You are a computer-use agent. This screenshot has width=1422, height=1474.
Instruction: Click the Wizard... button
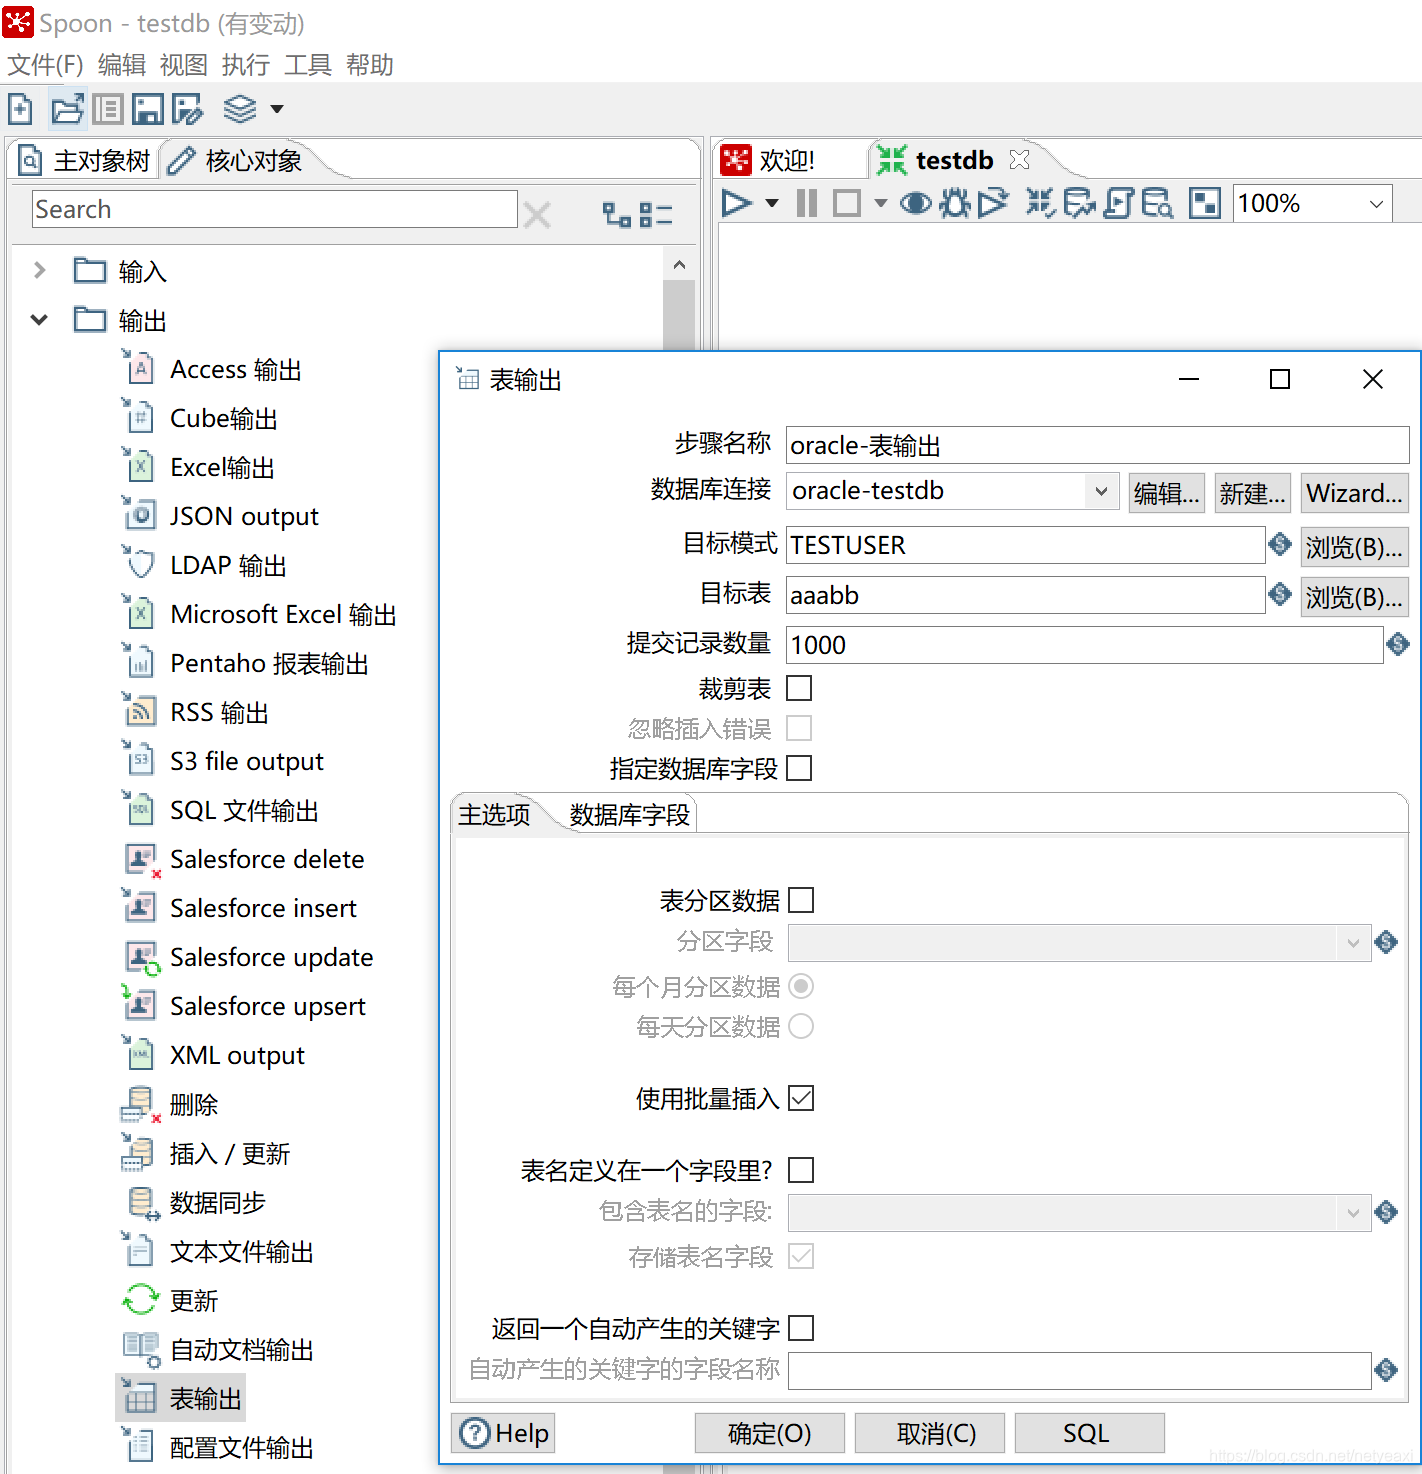[x=1354, y=493]
